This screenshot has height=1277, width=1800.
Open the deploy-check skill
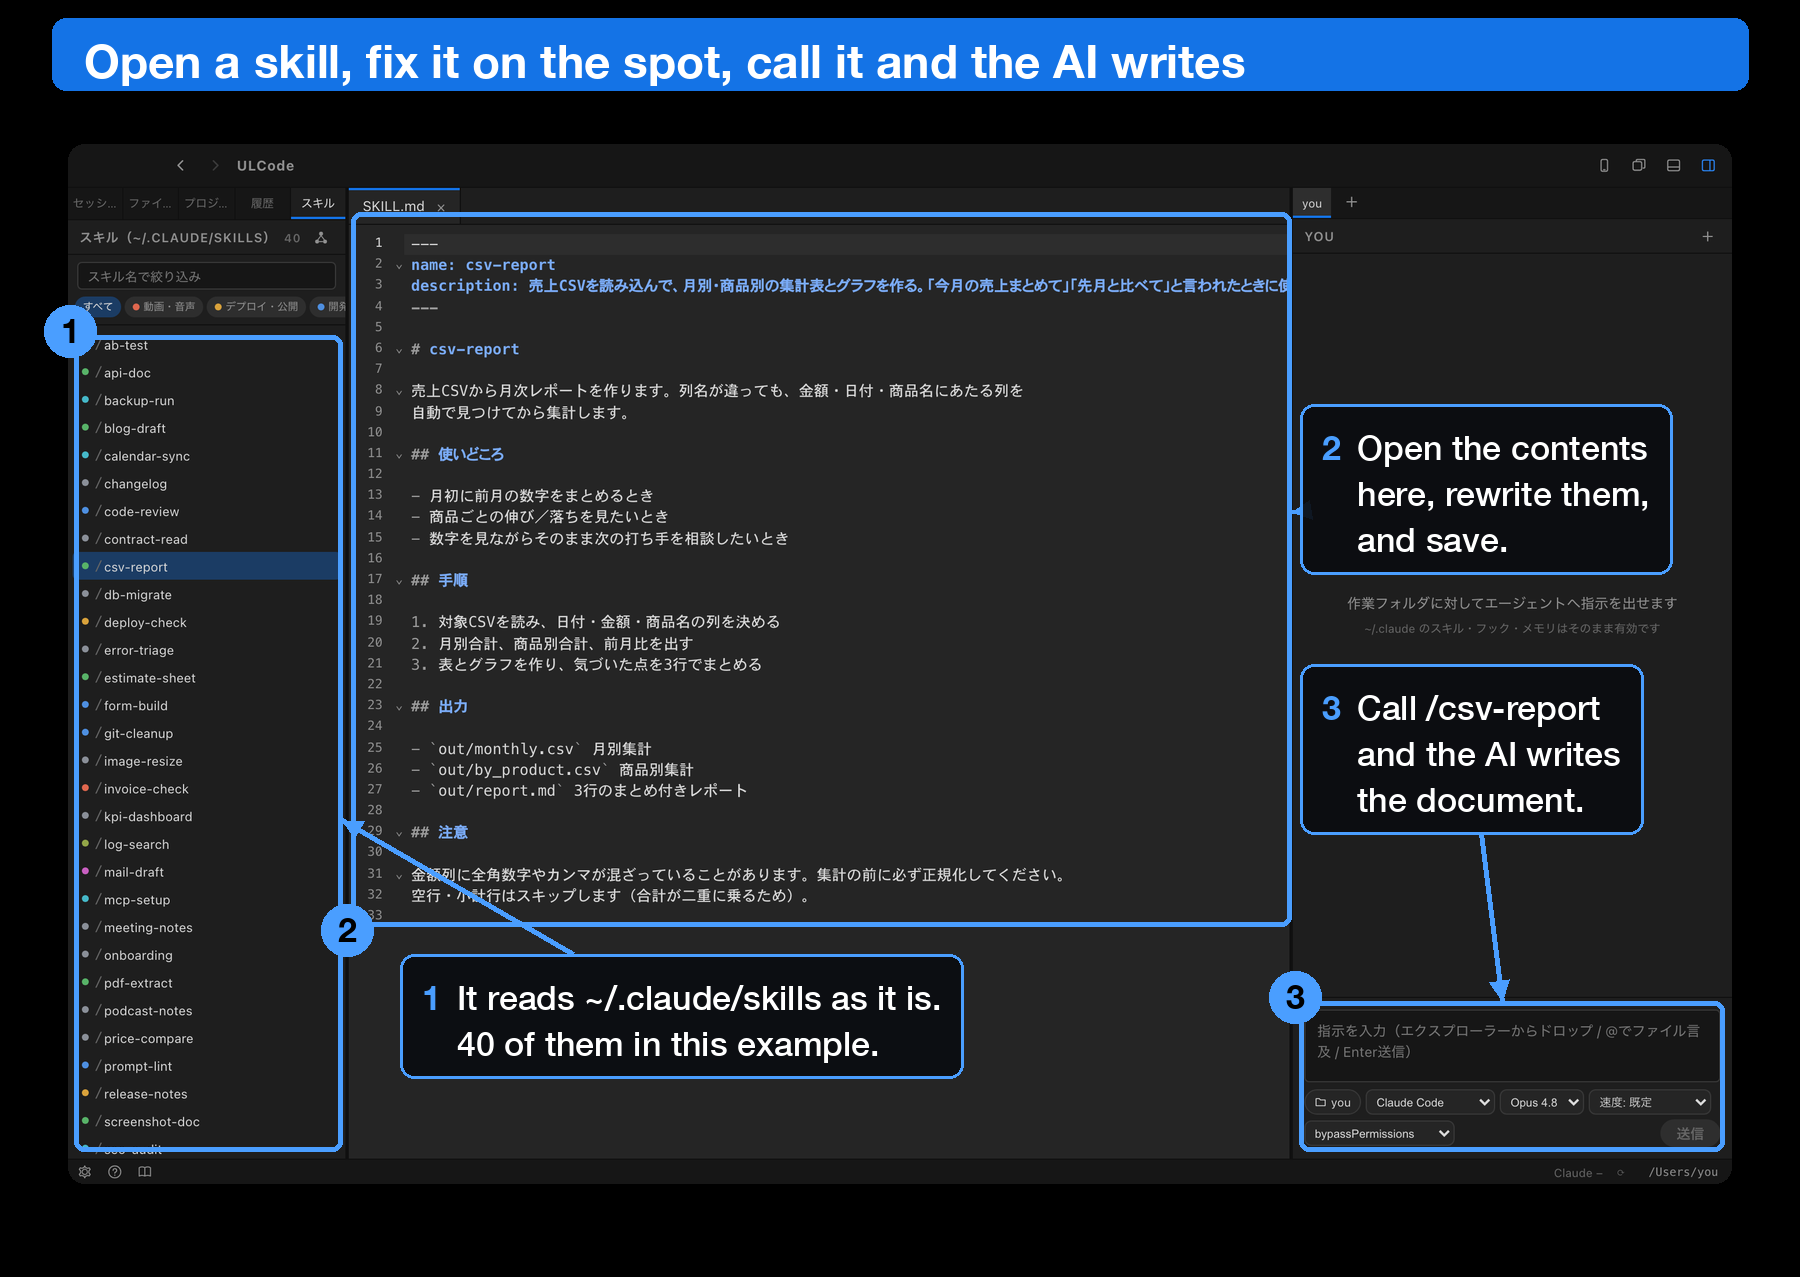pyautogui.click(x=208, y=622)
